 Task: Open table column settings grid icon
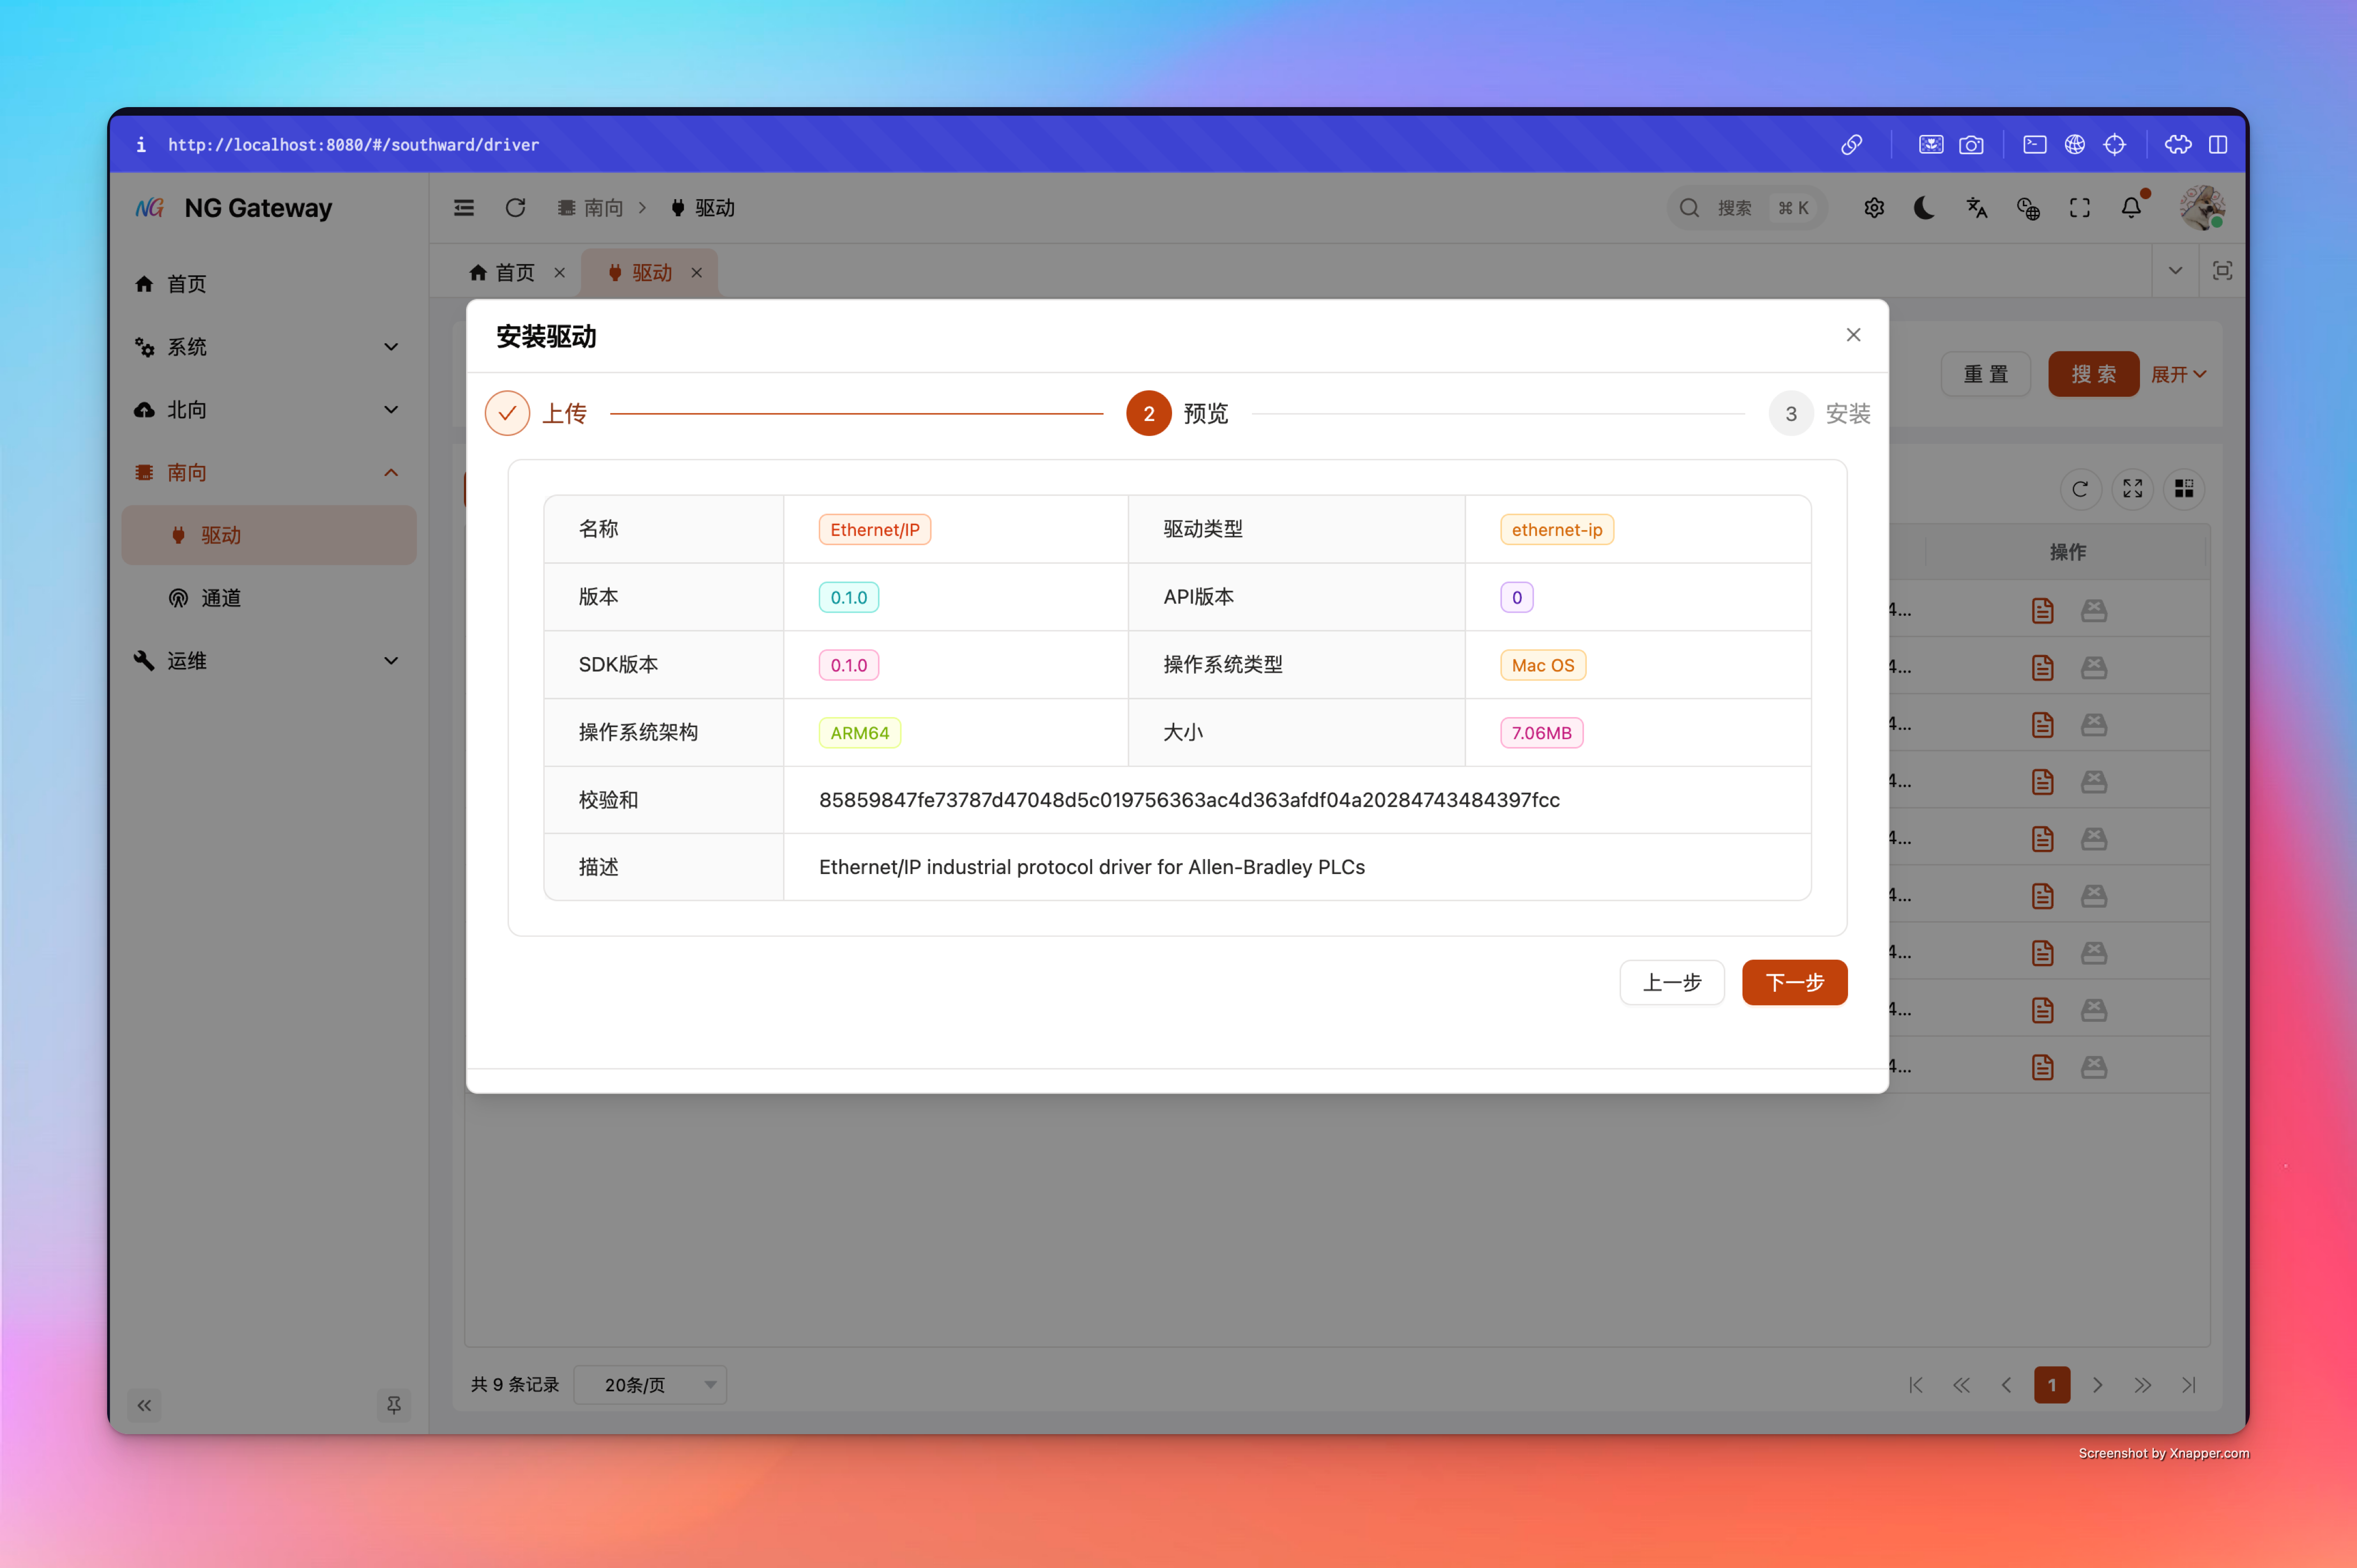(2184, 489)
